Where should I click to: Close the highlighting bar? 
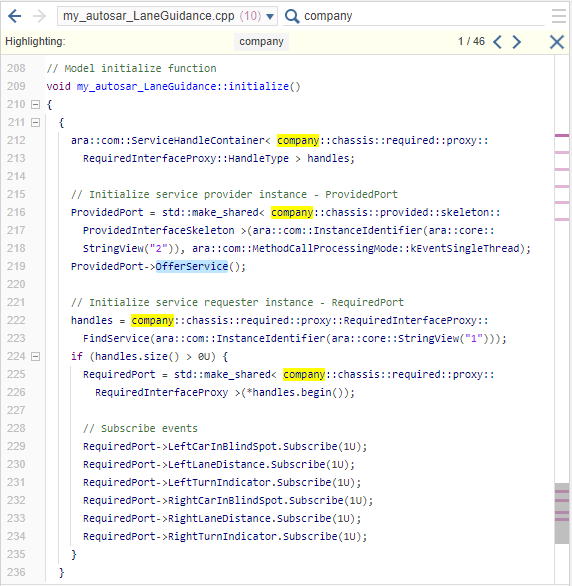[557, 42]
